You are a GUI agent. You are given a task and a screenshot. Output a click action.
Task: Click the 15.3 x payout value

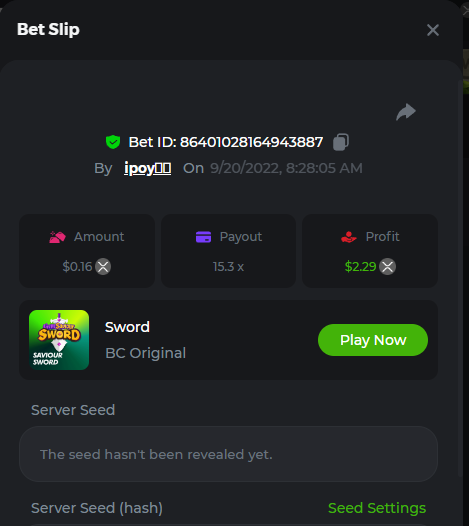(228, 267)
